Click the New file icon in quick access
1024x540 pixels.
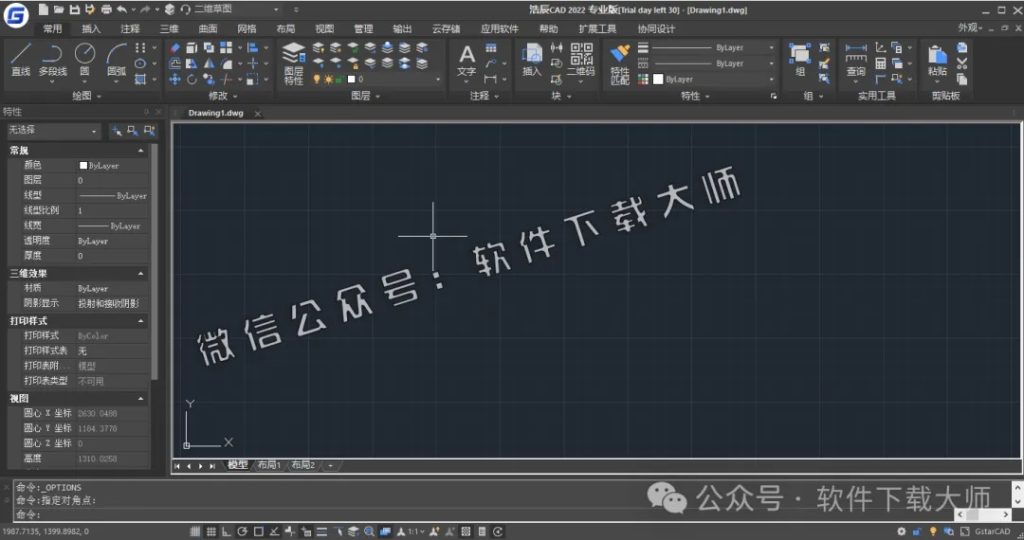tap(43, 10)
